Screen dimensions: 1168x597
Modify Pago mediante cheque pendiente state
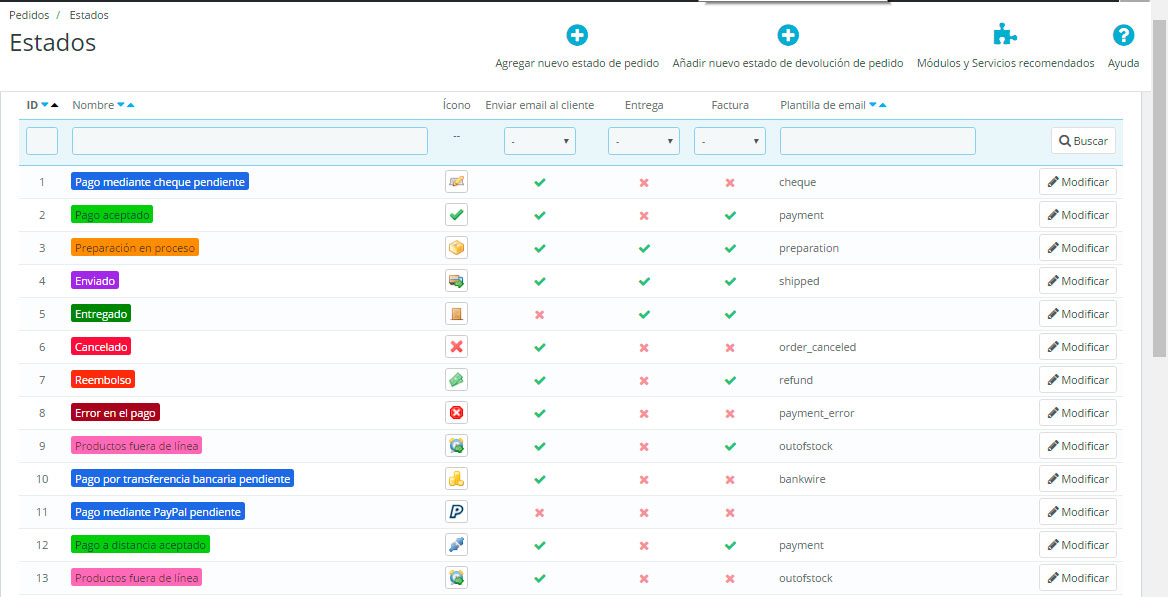[1078, 182]
